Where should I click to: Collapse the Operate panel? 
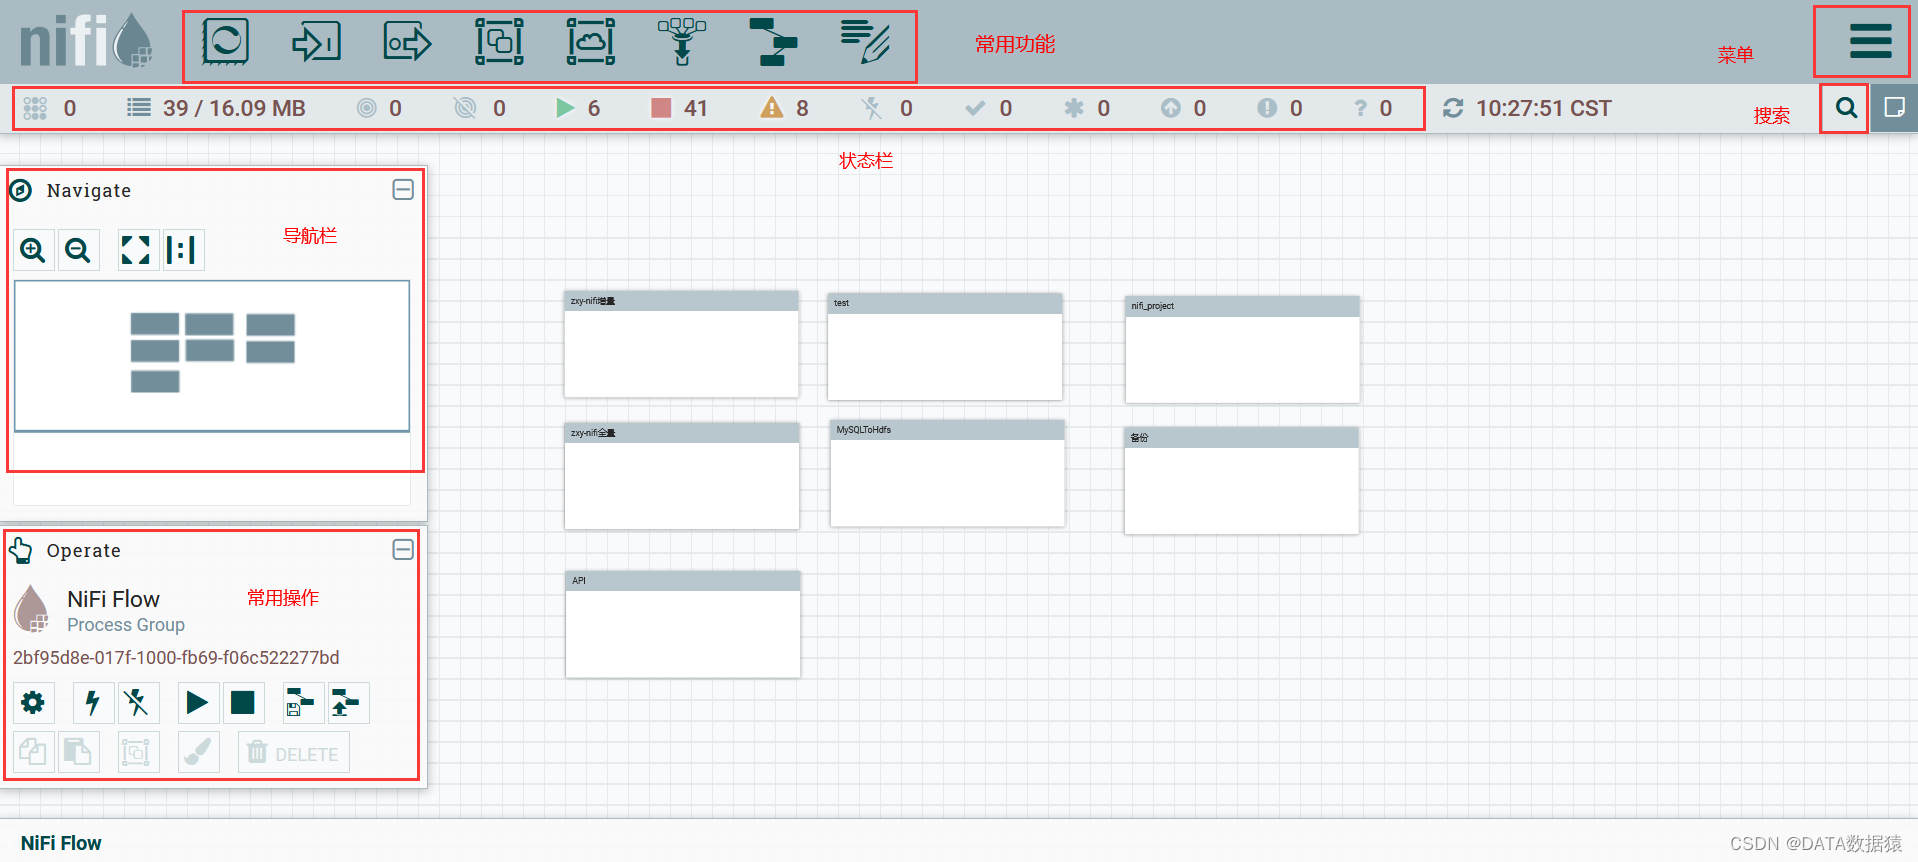[403, 550]
